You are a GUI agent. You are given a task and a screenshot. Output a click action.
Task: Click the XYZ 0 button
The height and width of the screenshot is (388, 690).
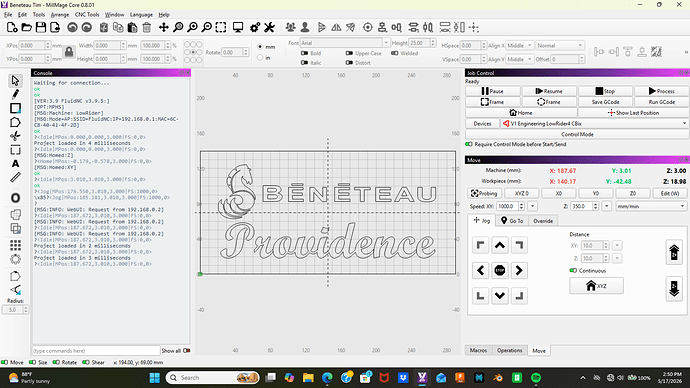[521, 194]
